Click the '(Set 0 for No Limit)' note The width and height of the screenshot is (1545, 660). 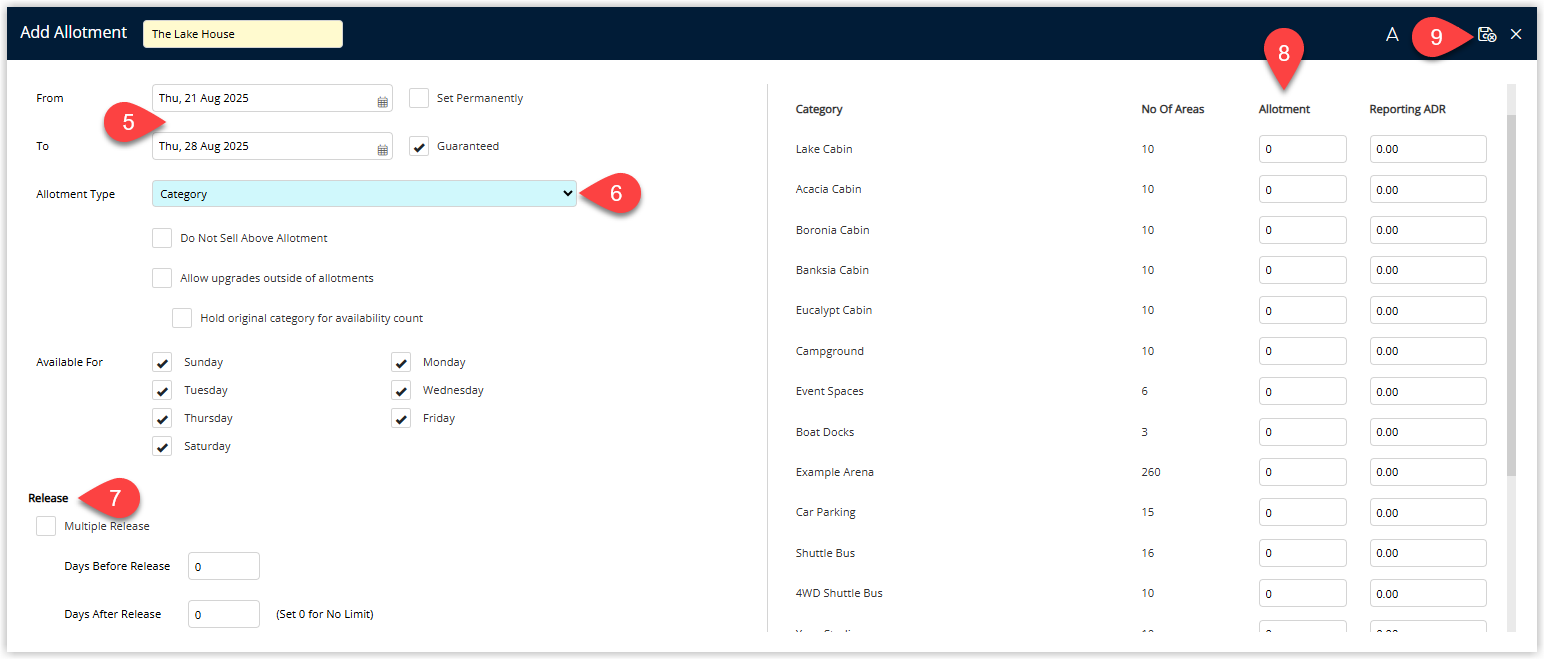click(325, 614)
